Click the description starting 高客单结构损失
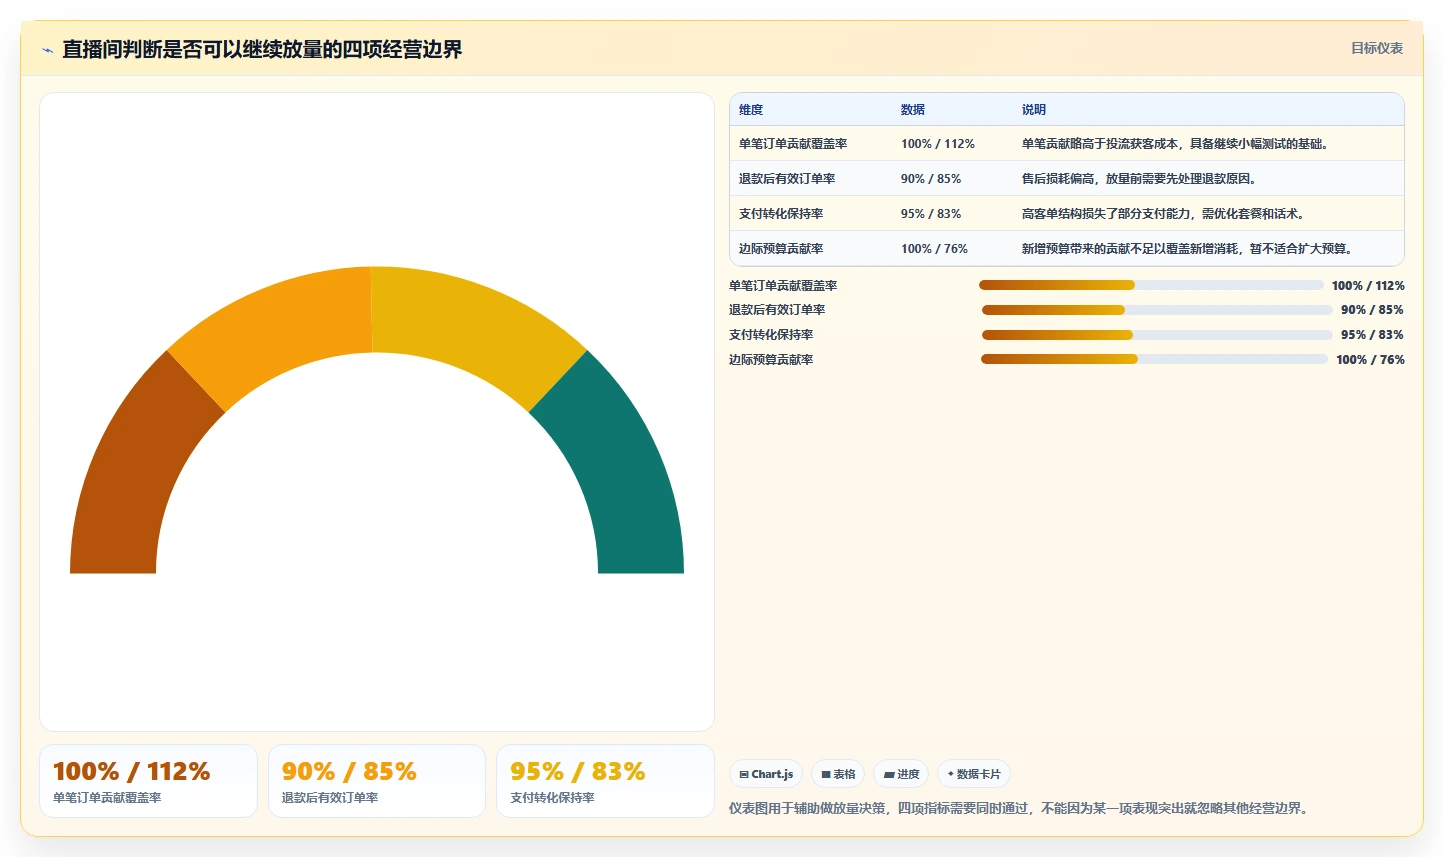The image size is (1444, 857). pyautogui.click(x=1163, y=214)
